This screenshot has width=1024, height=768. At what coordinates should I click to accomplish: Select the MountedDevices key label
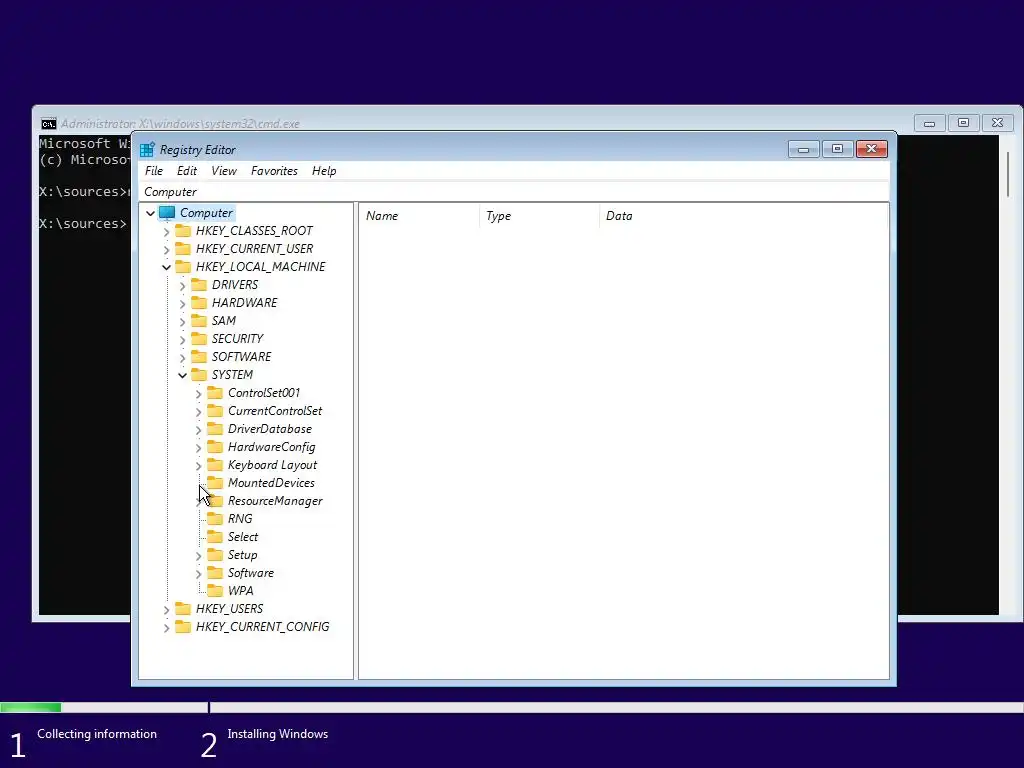(x=271, y=483)
